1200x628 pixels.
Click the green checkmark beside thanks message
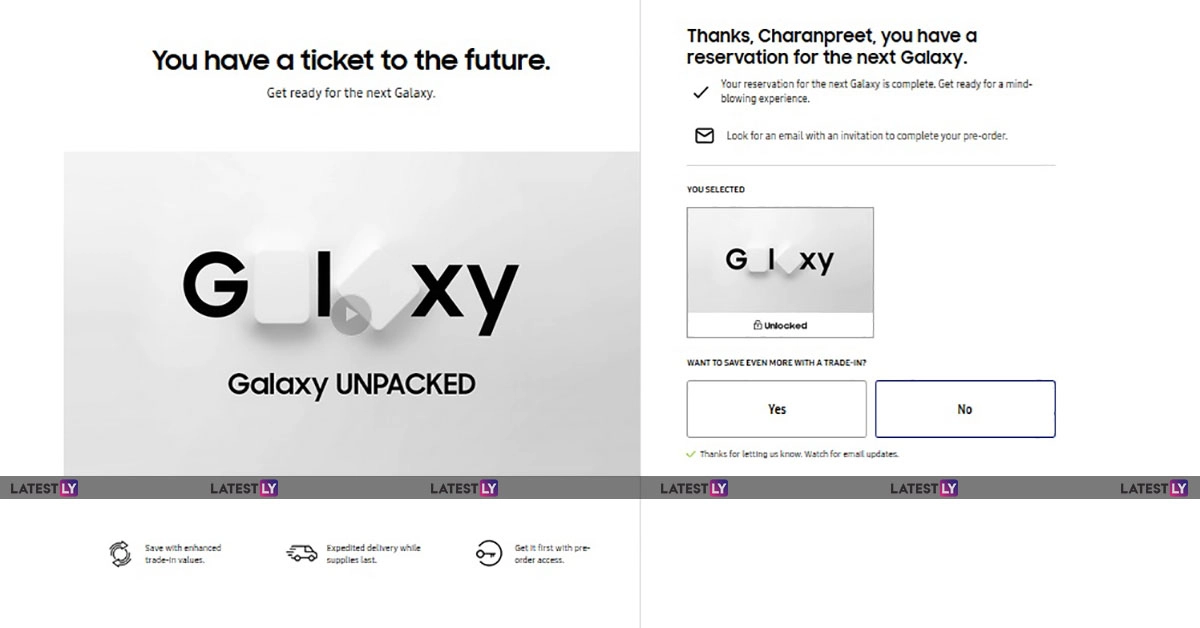click(691, 454)
